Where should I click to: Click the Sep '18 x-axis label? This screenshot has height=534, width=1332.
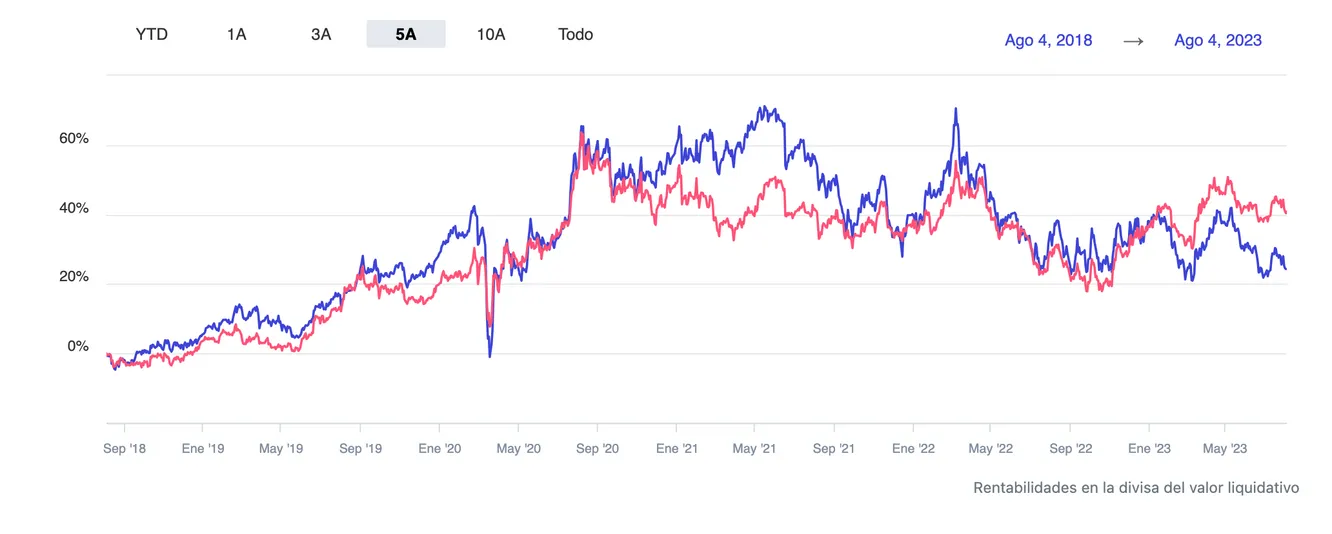click(x=124, y=449)
